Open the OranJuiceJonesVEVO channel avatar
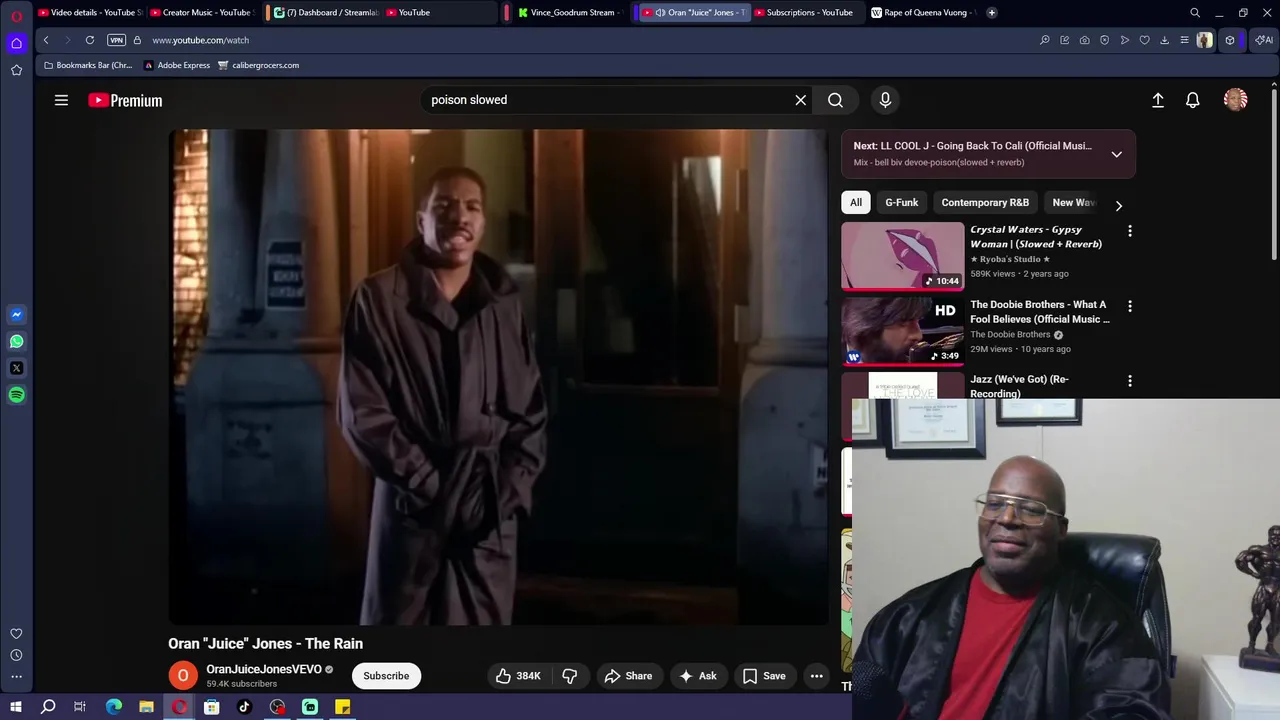Image resolution: width=1280 pixels, height=720 pixels. (183, 676)
